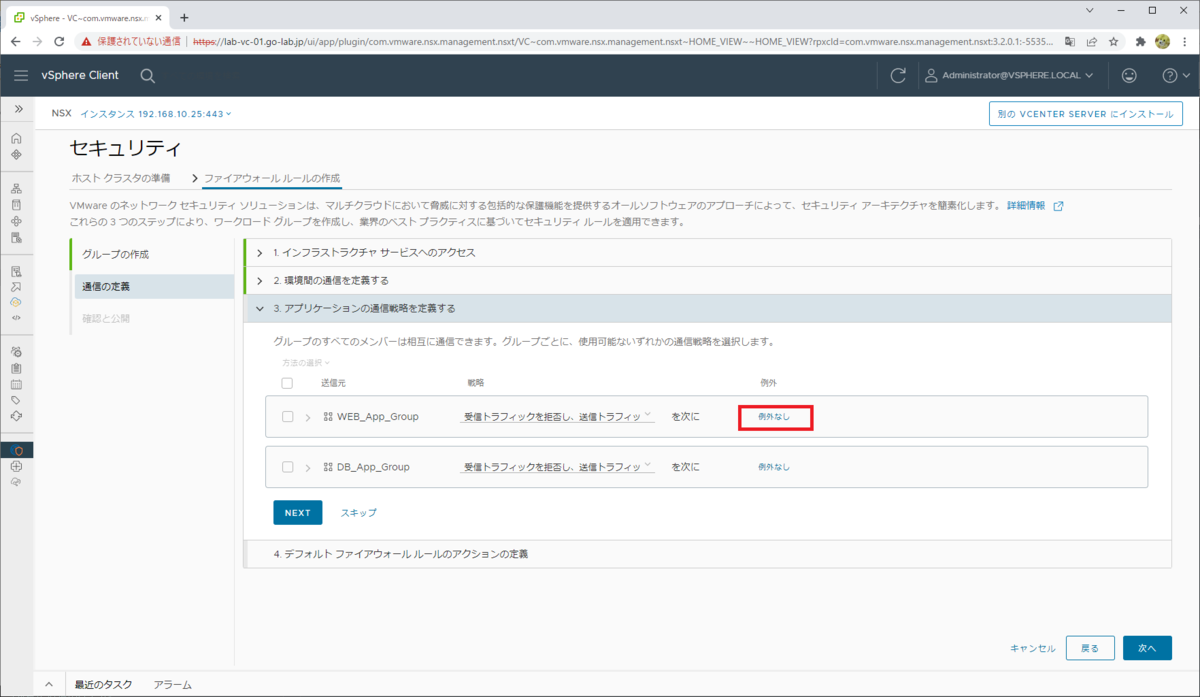
Task: Select グループの作成 in the step list
Action: click(x=152, y=254)
